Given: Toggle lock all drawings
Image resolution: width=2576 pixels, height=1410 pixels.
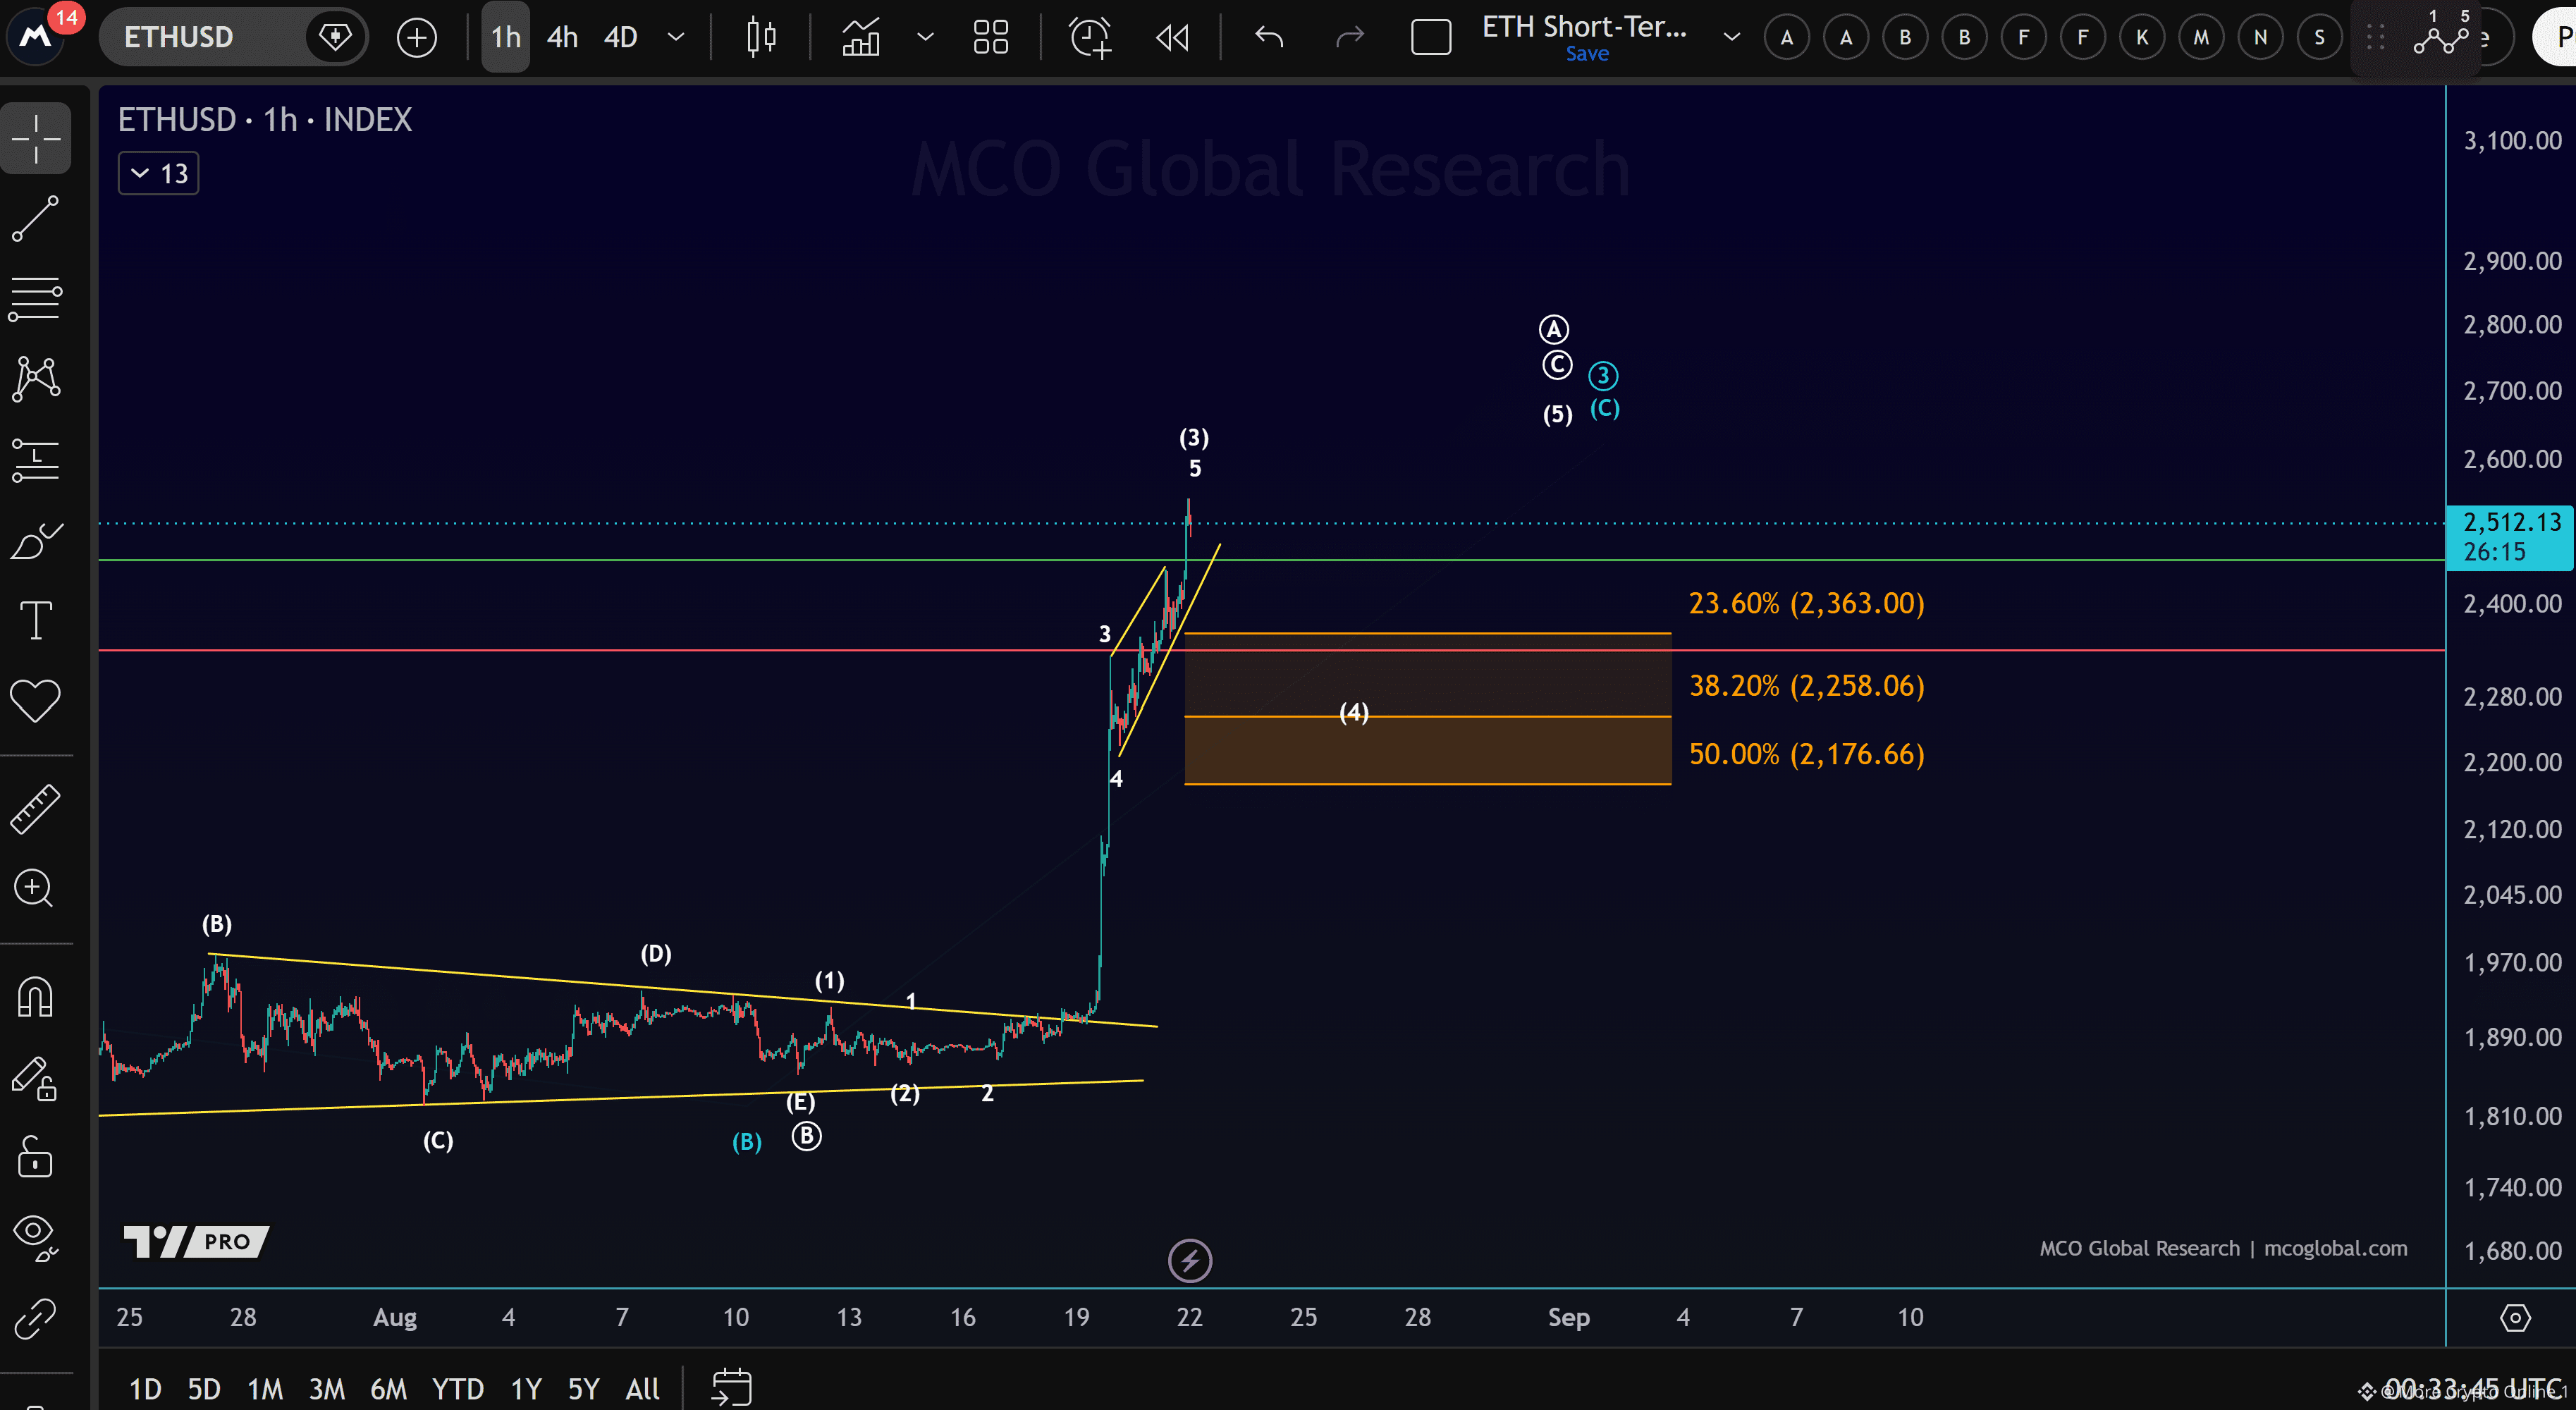Looking at the screenshot, I should (36, 1158).
